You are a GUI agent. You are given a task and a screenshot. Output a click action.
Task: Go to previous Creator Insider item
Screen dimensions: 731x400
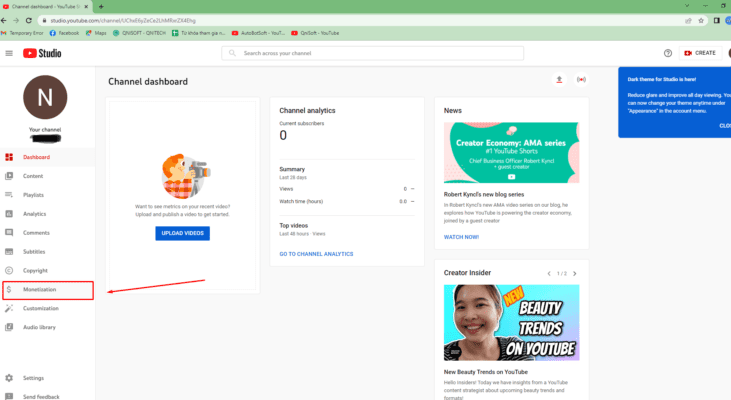tap(549, 274)
